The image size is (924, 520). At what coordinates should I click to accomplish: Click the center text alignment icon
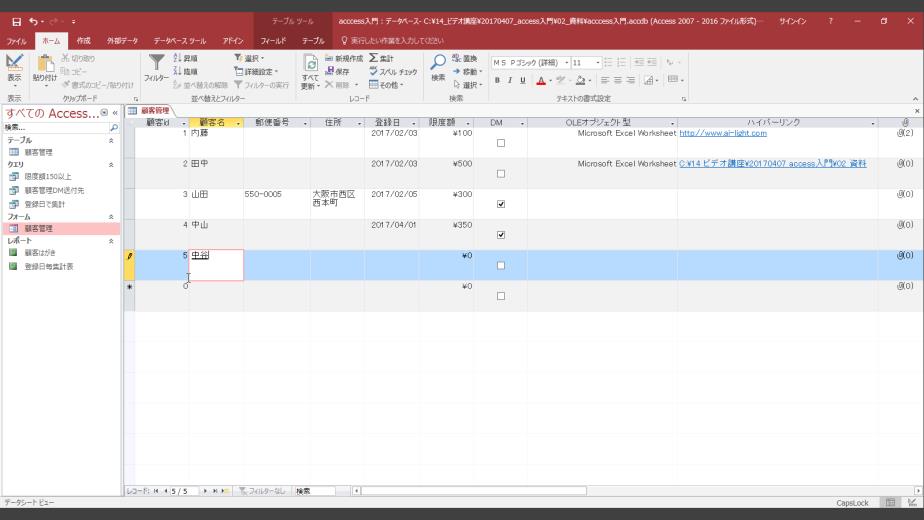(618, 80)
